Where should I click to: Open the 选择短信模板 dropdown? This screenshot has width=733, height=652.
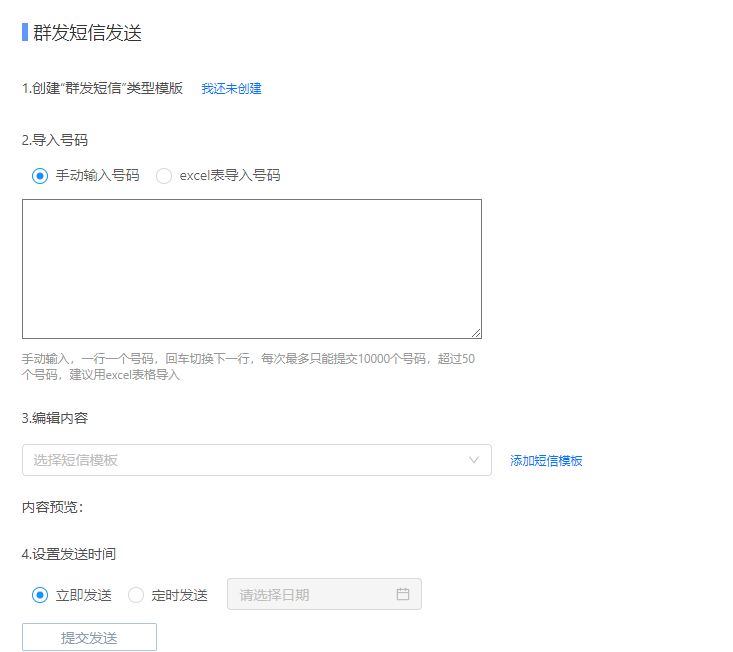tap(256, 460)
